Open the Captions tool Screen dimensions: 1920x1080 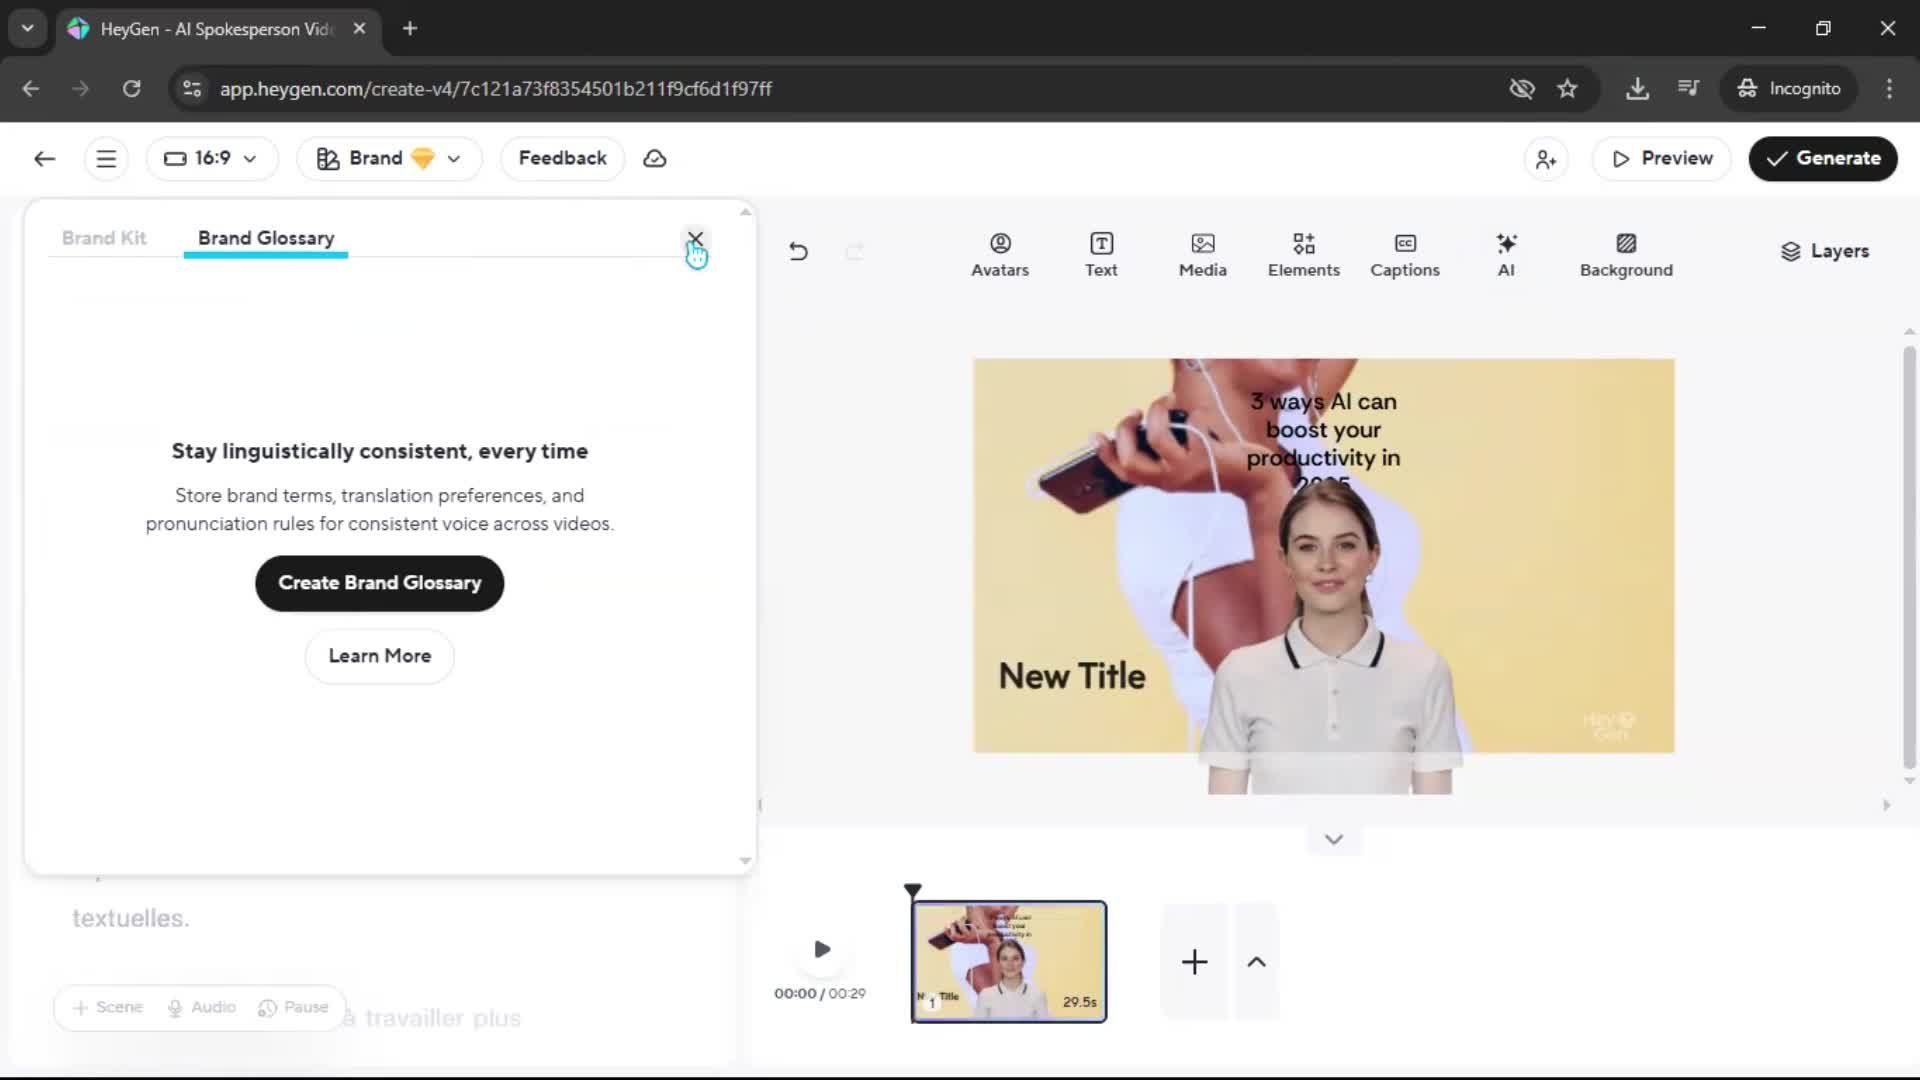(x=1404, y=255)
